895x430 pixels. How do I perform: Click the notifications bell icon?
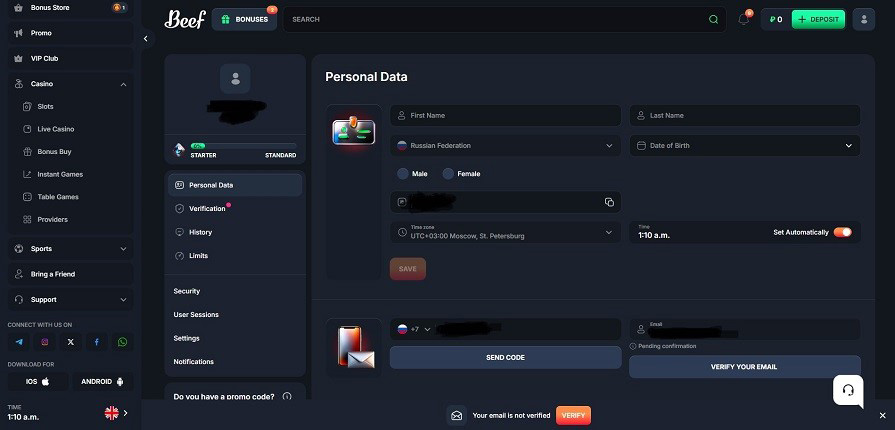click(743, 19)
